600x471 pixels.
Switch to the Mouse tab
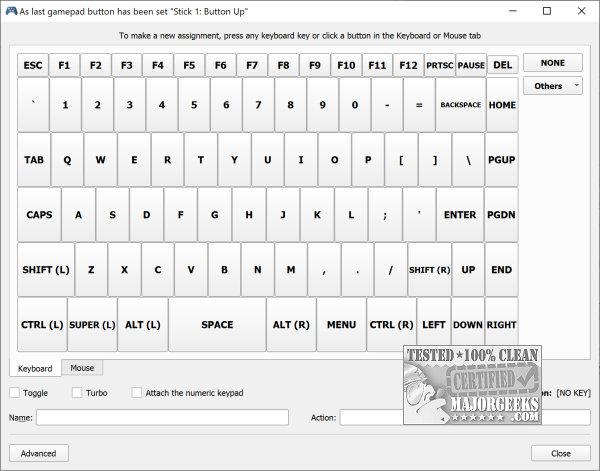(82, 368)
